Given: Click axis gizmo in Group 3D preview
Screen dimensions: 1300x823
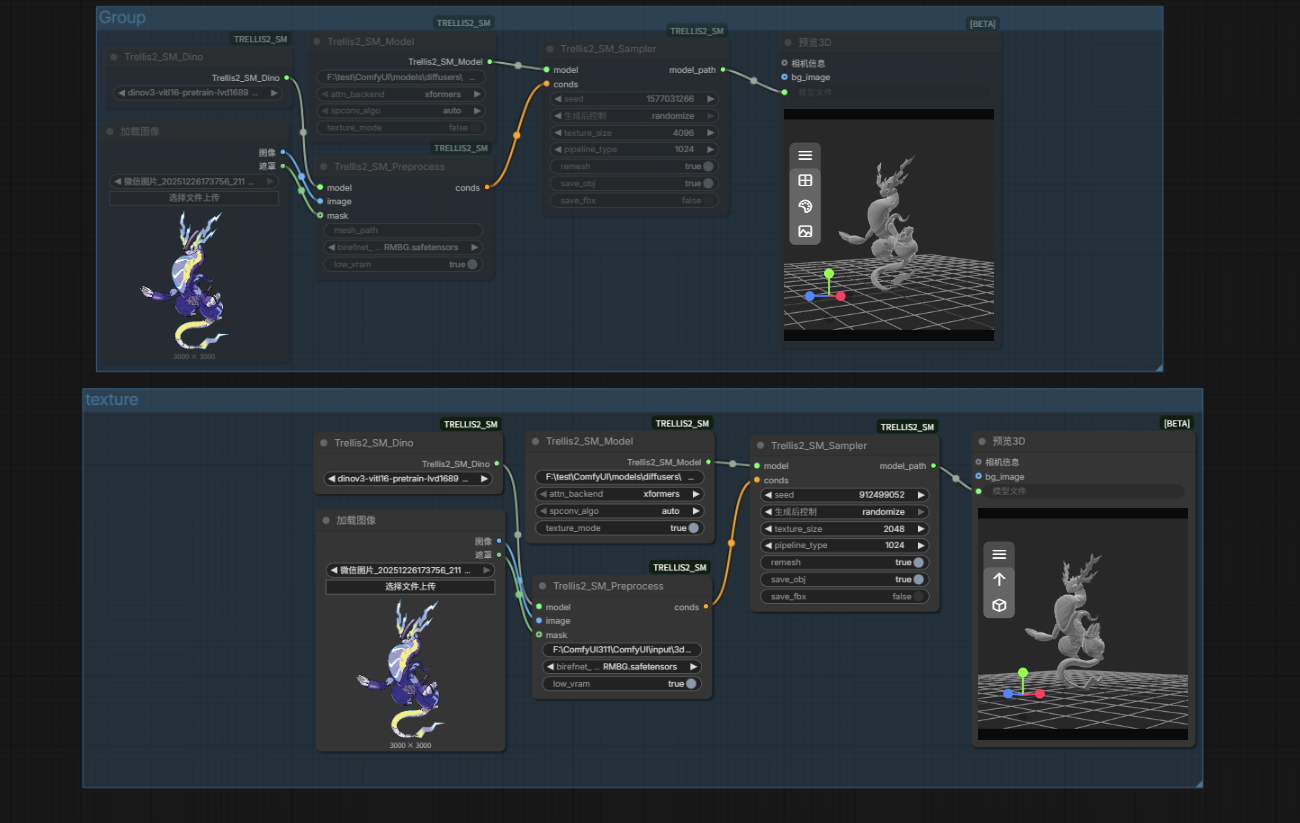Looking at the screenshot, I should (826, 287).
